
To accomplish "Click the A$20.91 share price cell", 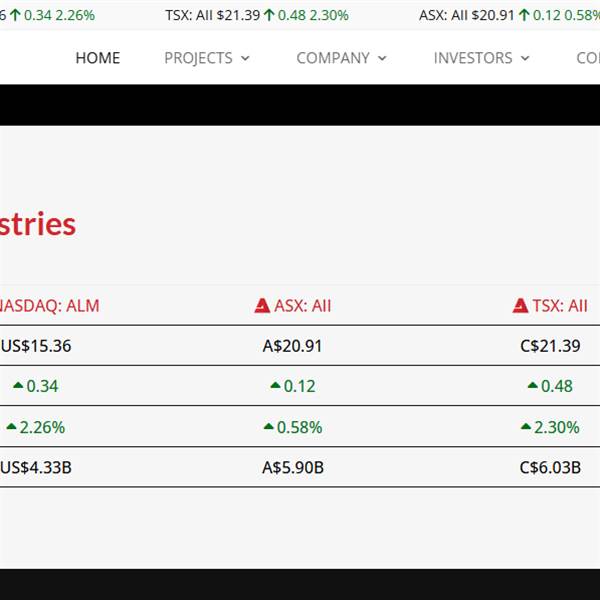I will point(292,346).
